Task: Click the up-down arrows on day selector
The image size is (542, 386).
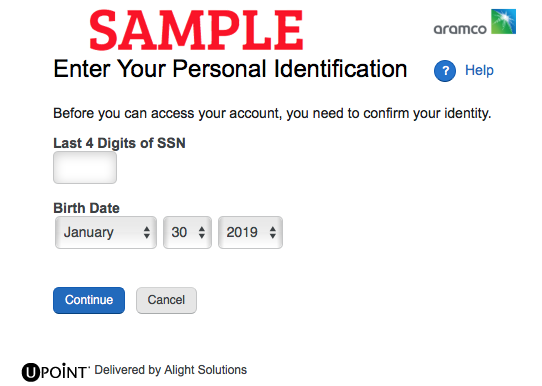Action: (202, 232)
